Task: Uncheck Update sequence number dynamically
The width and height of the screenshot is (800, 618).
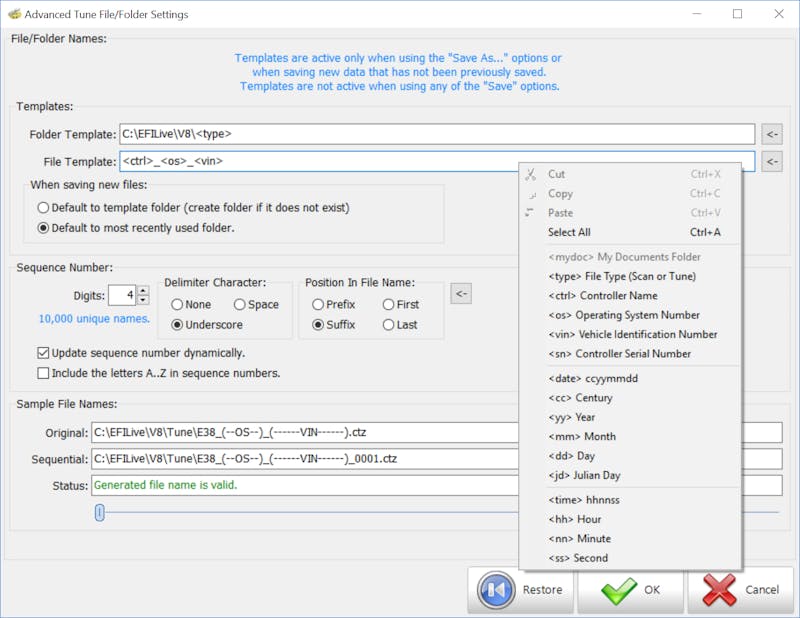Action: coord(43,353)
